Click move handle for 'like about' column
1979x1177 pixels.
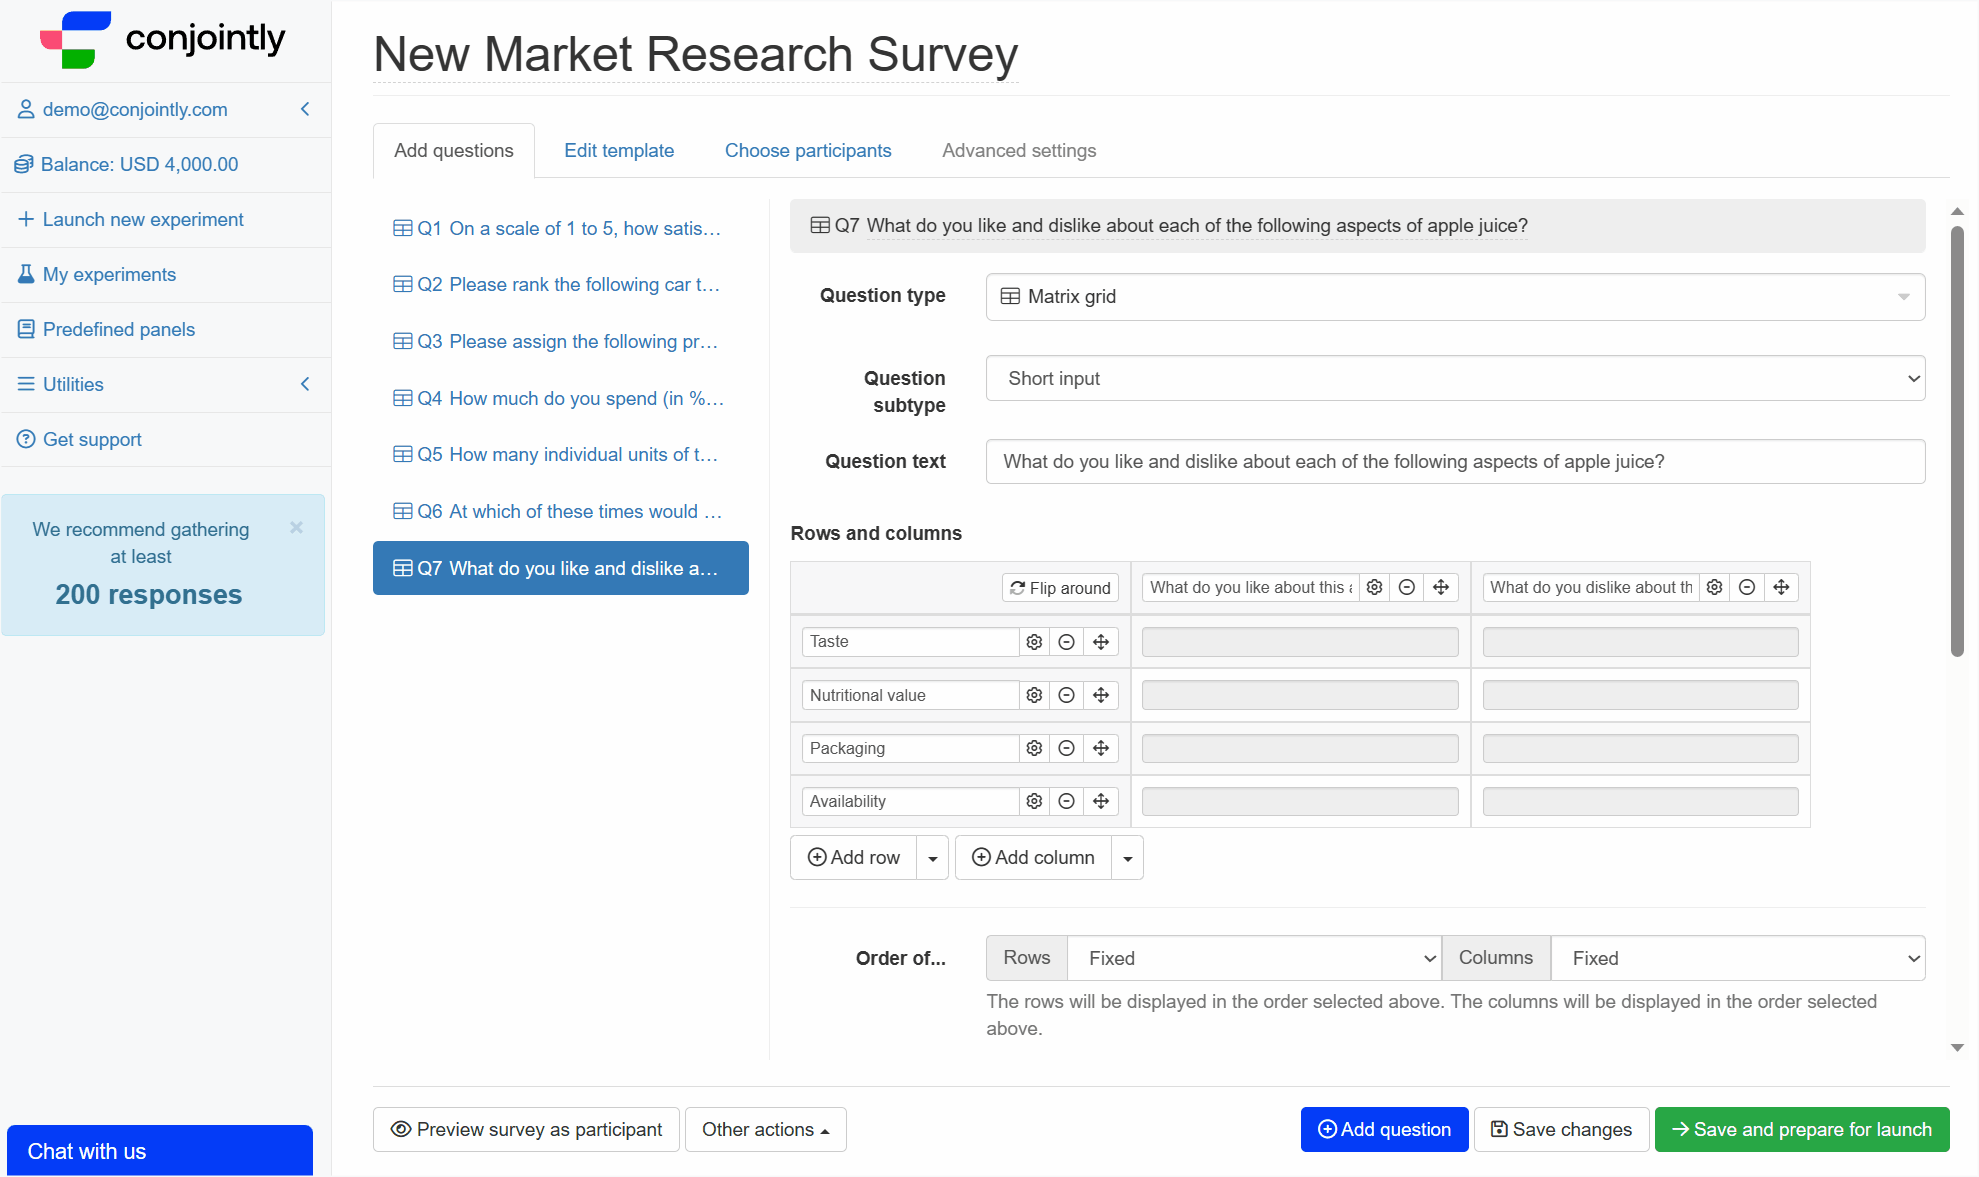(x=1441, y=587)
